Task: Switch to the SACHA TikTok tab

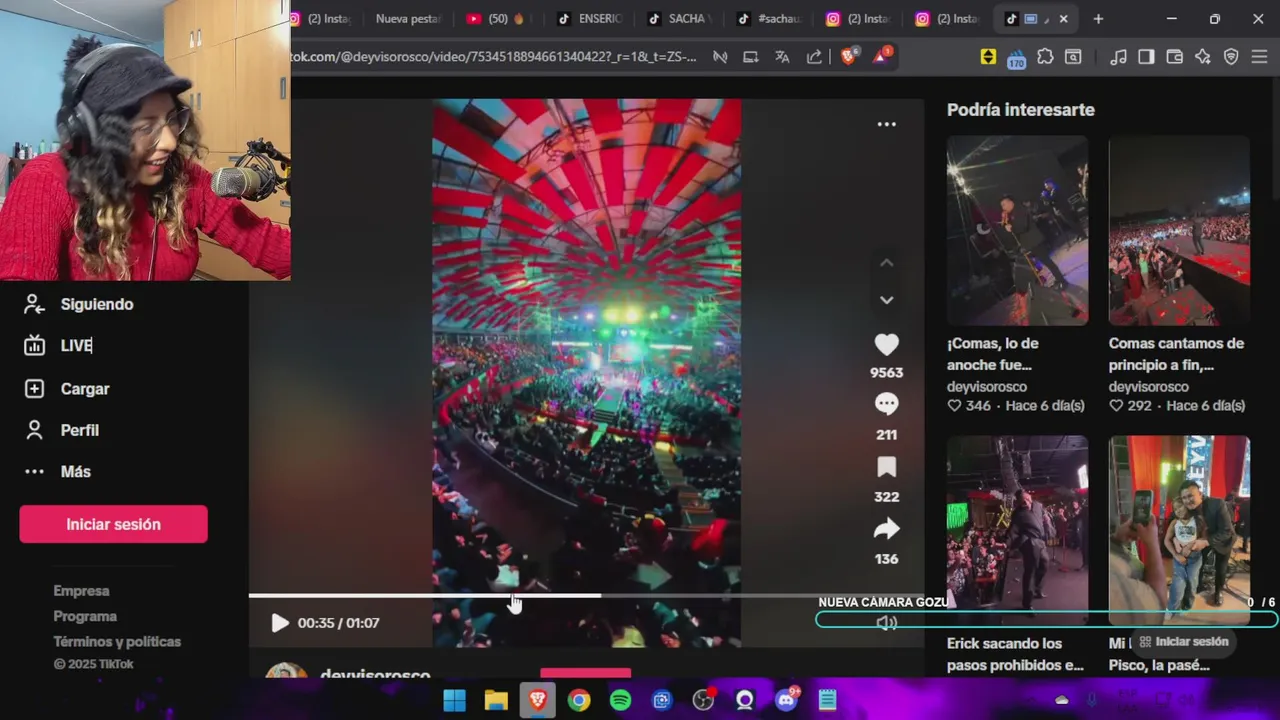Action: 679,19
